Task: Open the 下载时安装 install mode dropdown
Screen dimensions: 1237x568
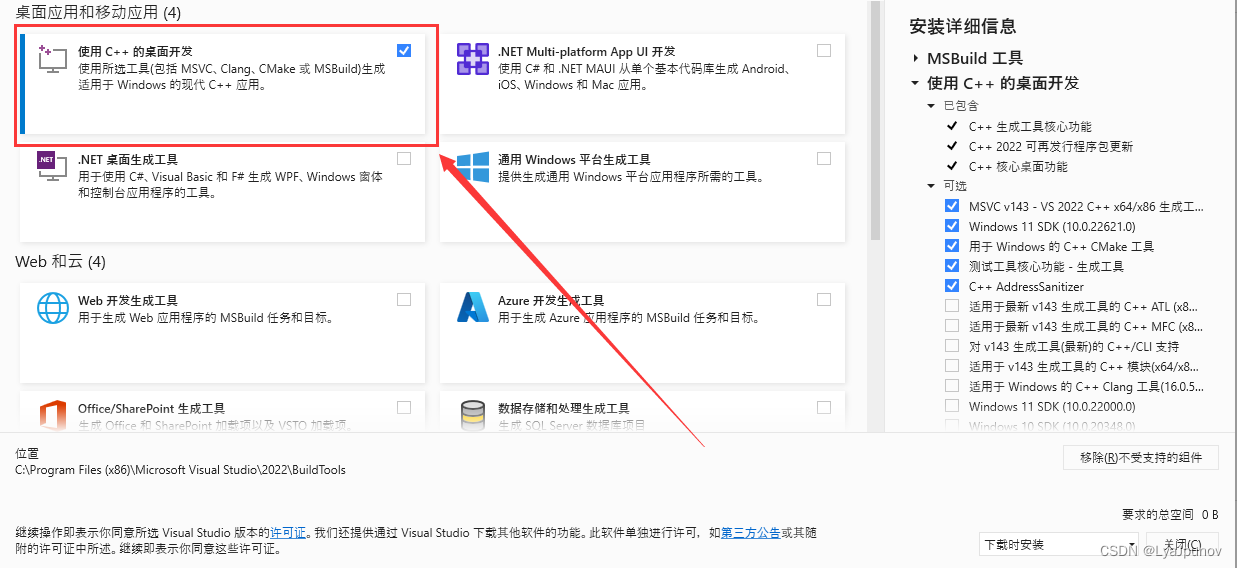Action: point(1059,544)
